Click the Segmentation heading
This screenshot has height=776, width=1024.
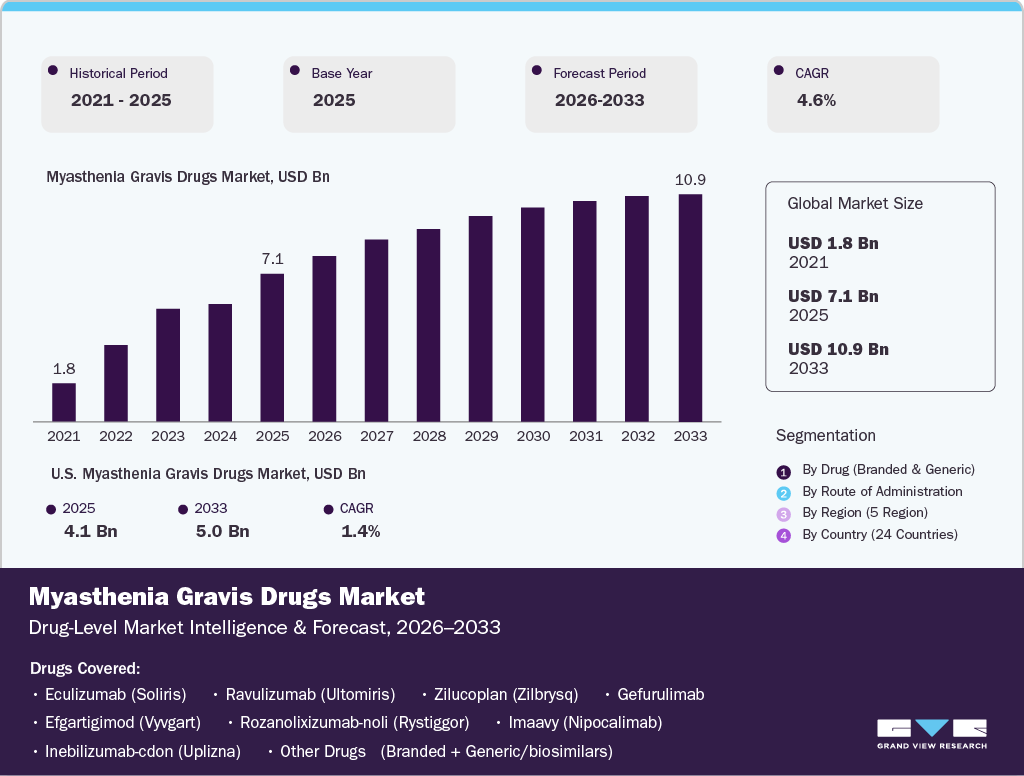click(825, 436)
